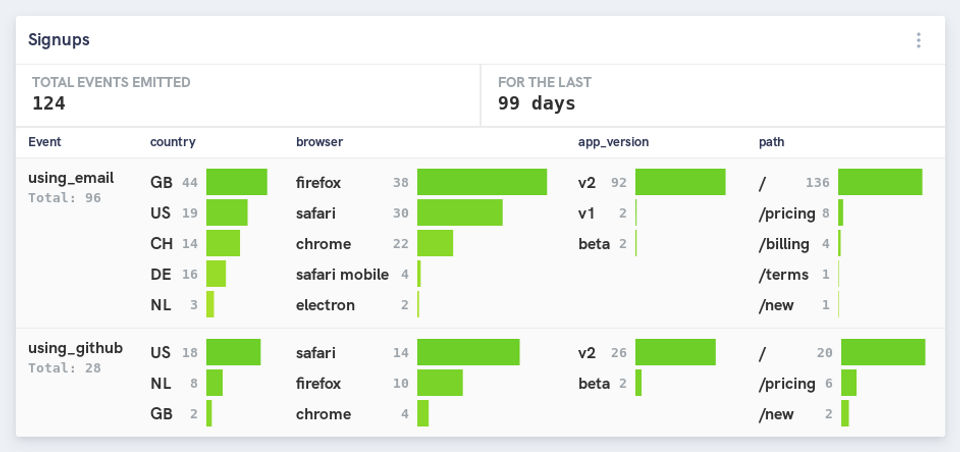Open the Signups panel kebab menu
The image size is (960, 452).
pyautogui.click(x=918, y=40)
